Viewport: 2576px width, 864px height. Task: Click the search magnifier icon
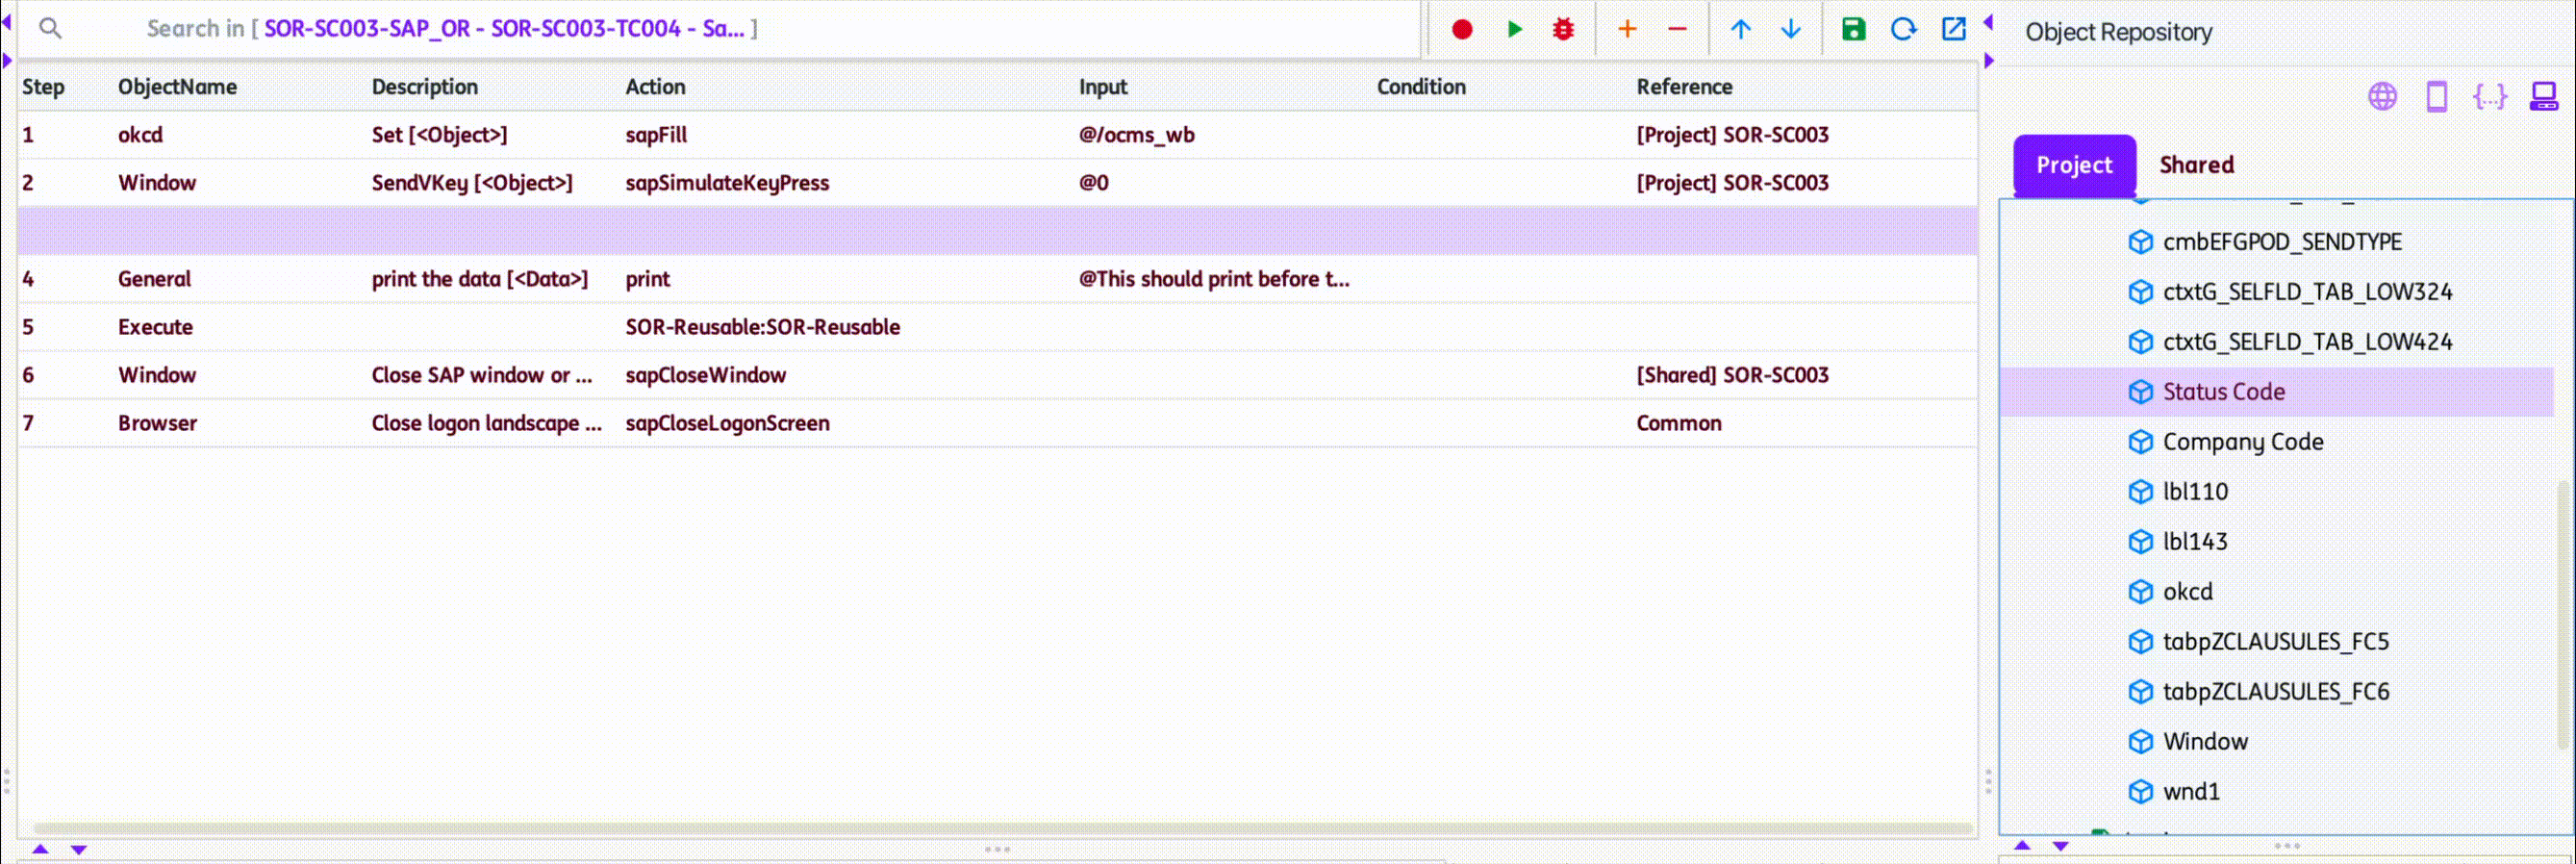pyautogui.click(x=50, y=28)
